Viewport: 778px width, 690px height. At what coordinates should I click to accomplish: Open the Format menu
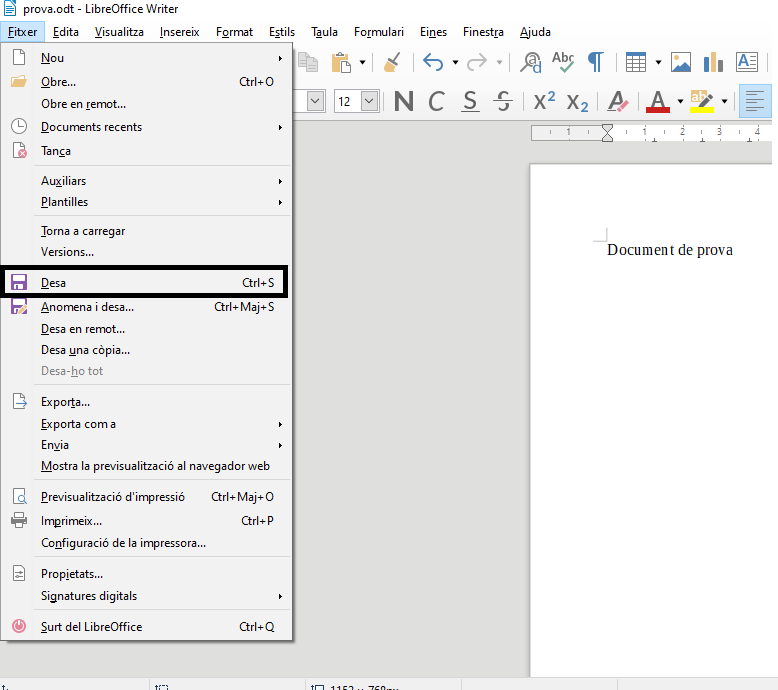(234, 32)
